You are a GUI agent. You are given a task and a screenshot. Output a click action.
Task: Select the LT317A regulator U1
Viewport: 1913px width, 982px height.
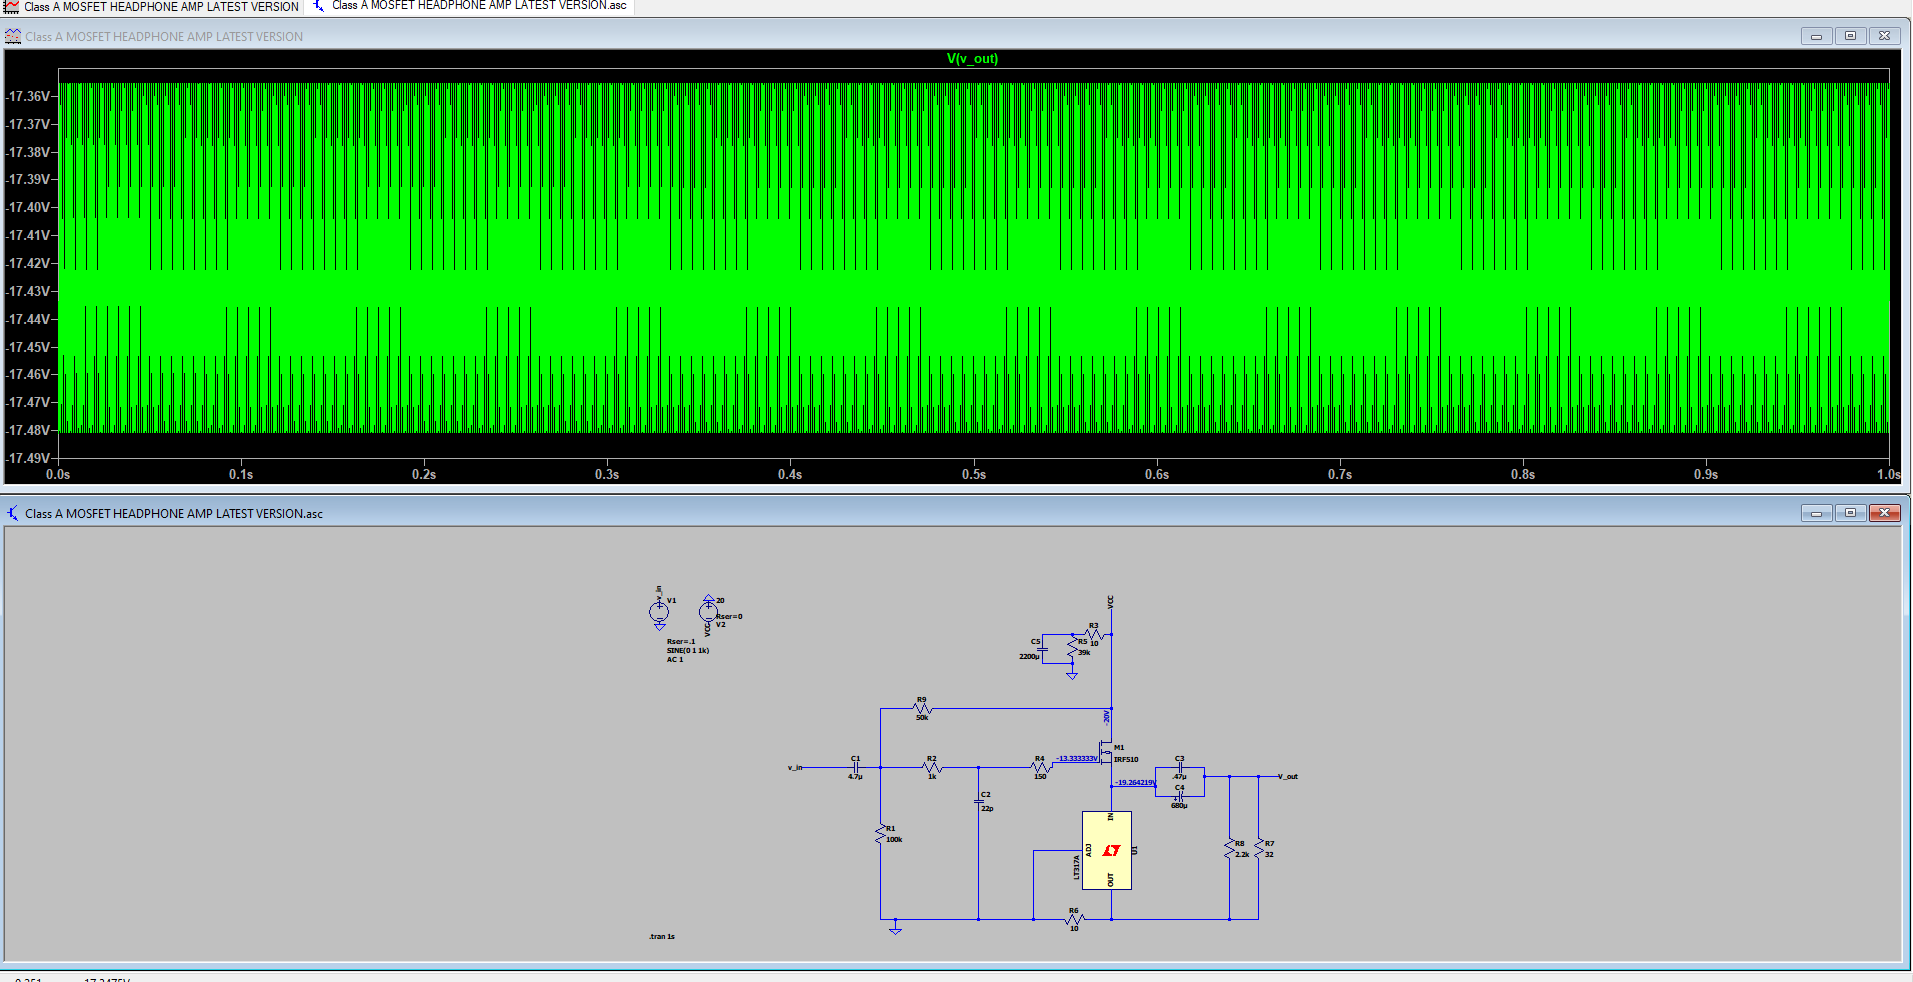pos(1107,850)
